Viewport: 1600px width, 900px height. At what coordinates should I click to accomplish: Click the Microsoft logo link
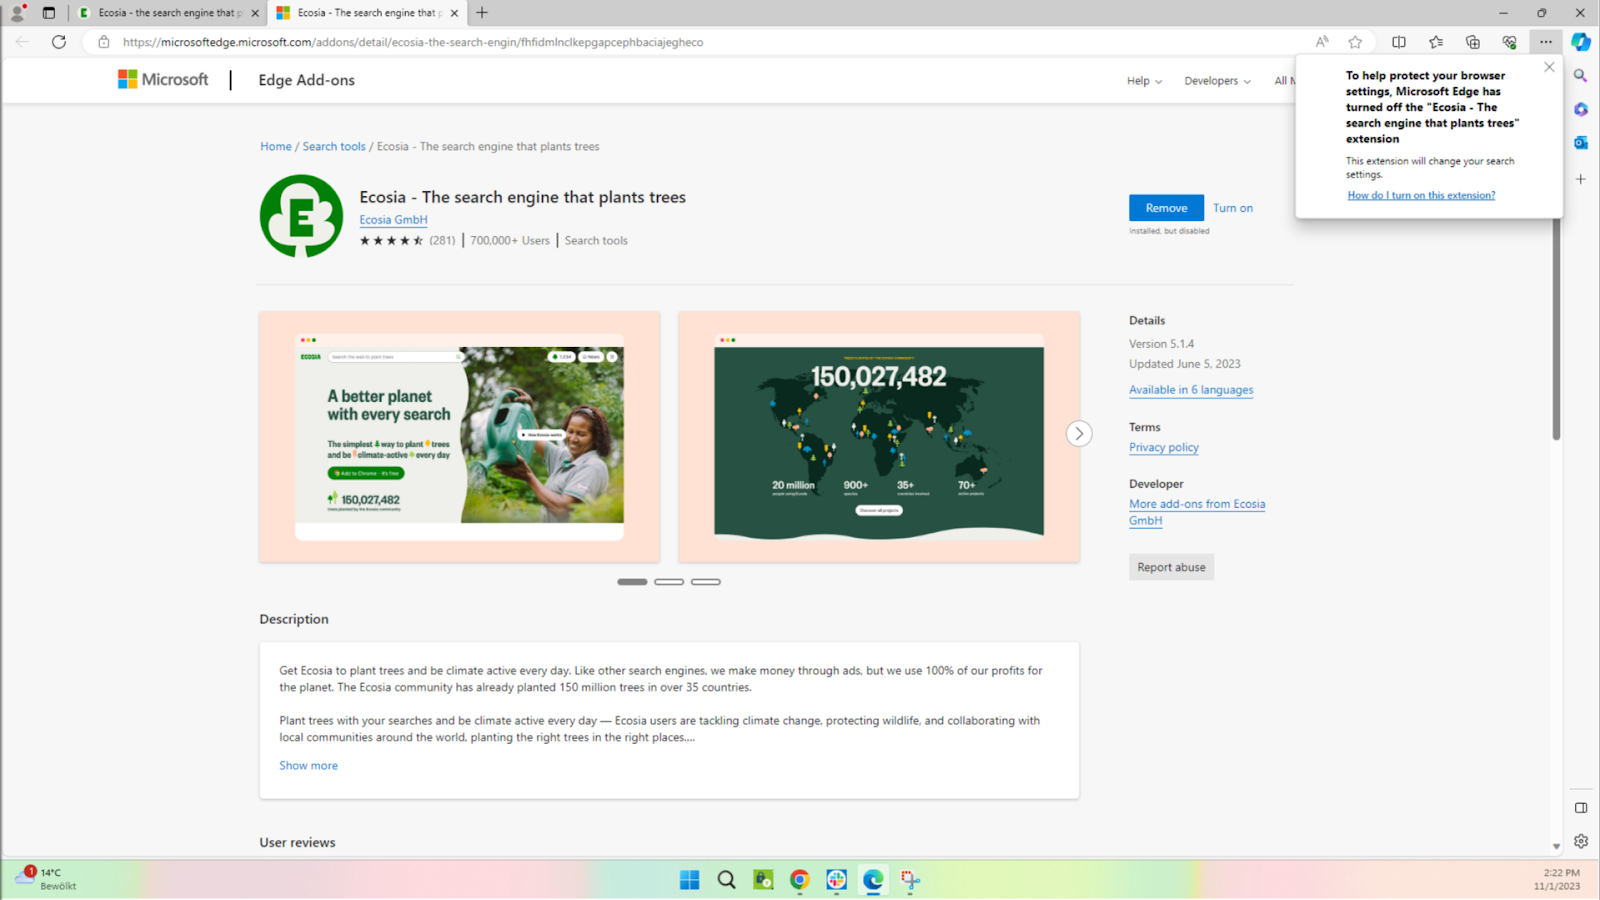click(x=163, y=80)
